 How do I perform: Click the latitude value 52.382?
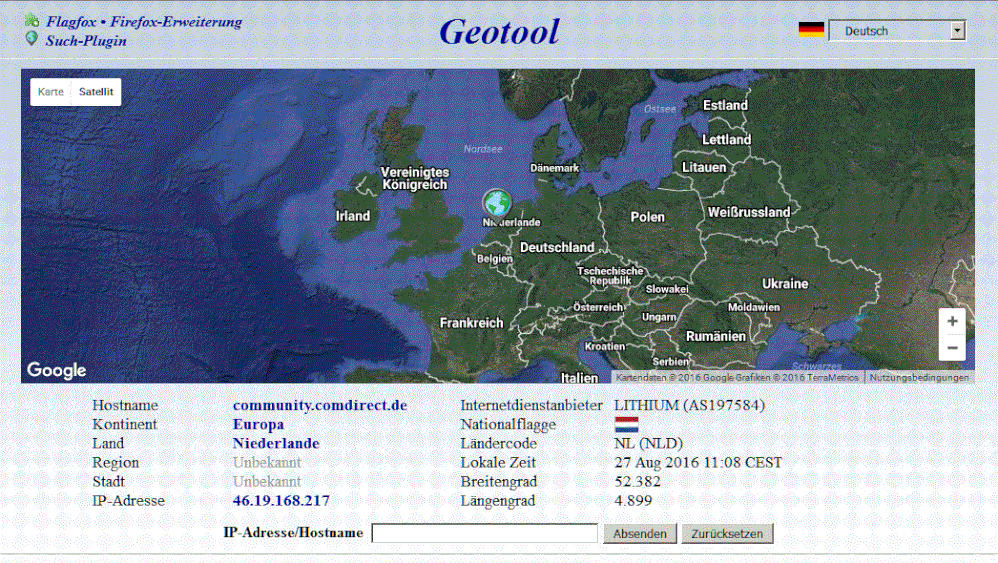[x=637, y=482]
